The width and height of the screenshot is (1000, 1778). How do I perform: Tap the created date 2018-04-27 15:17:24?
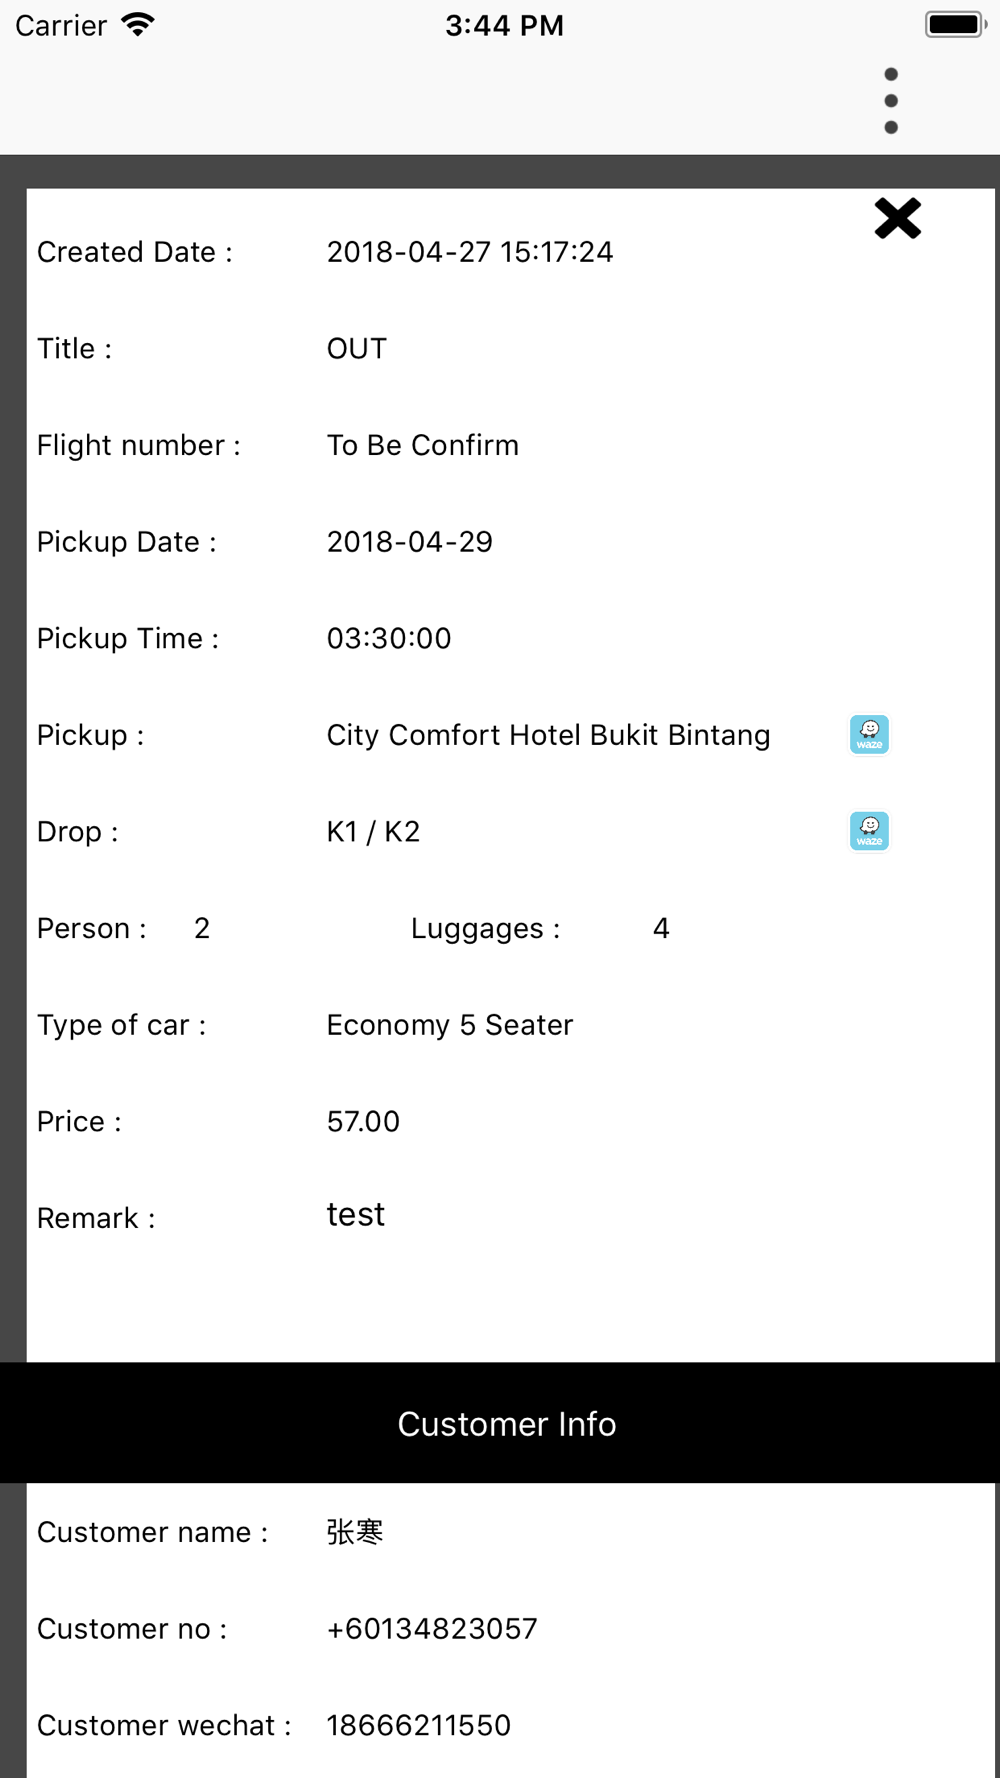(470, 252)
